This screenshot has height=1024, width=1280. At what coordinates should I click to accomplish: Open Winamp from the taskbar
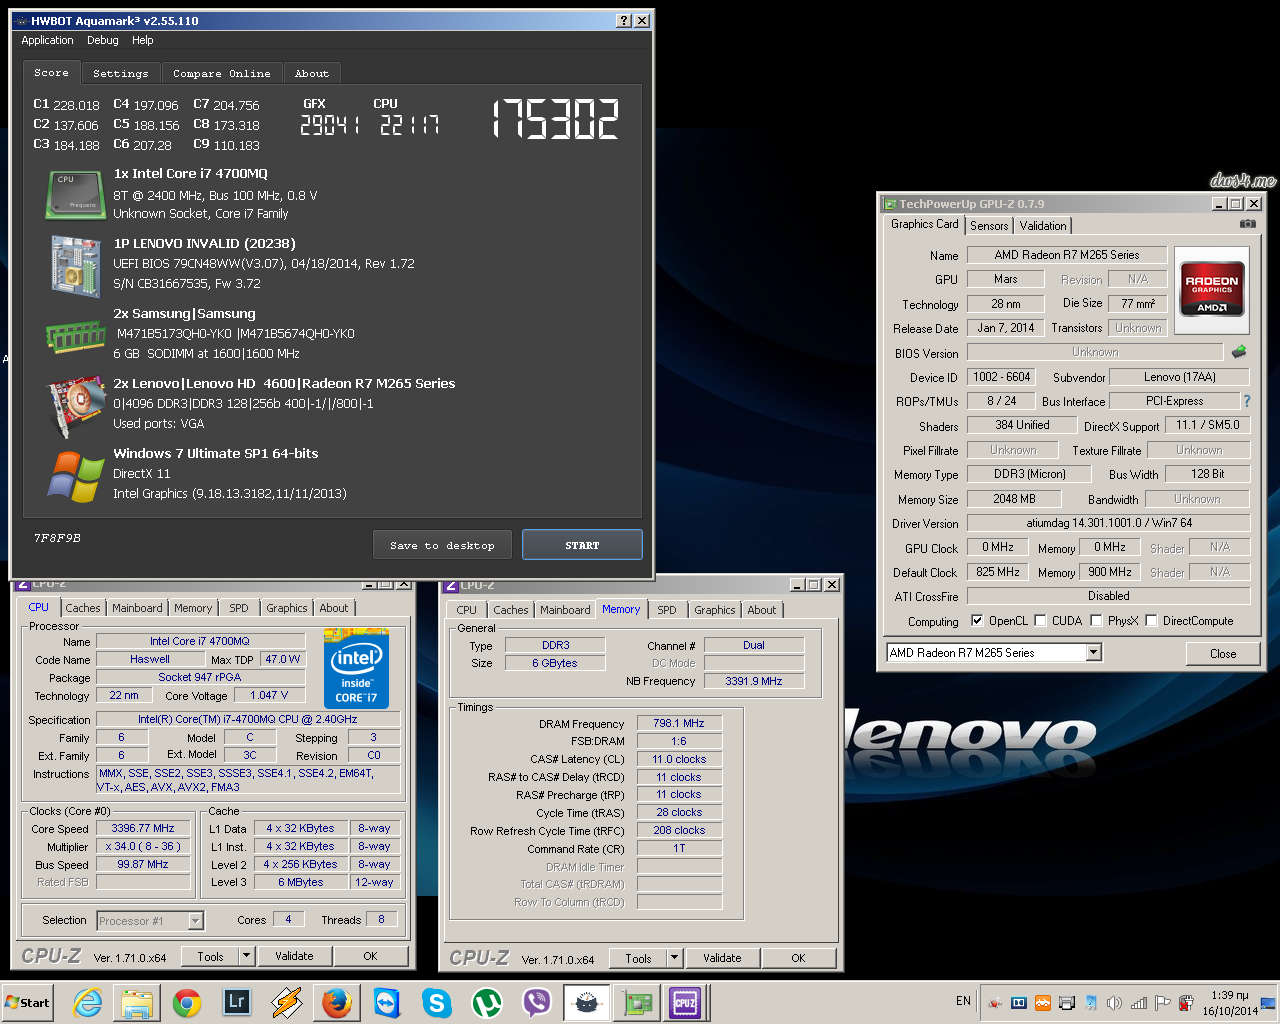click(287, 1002)
